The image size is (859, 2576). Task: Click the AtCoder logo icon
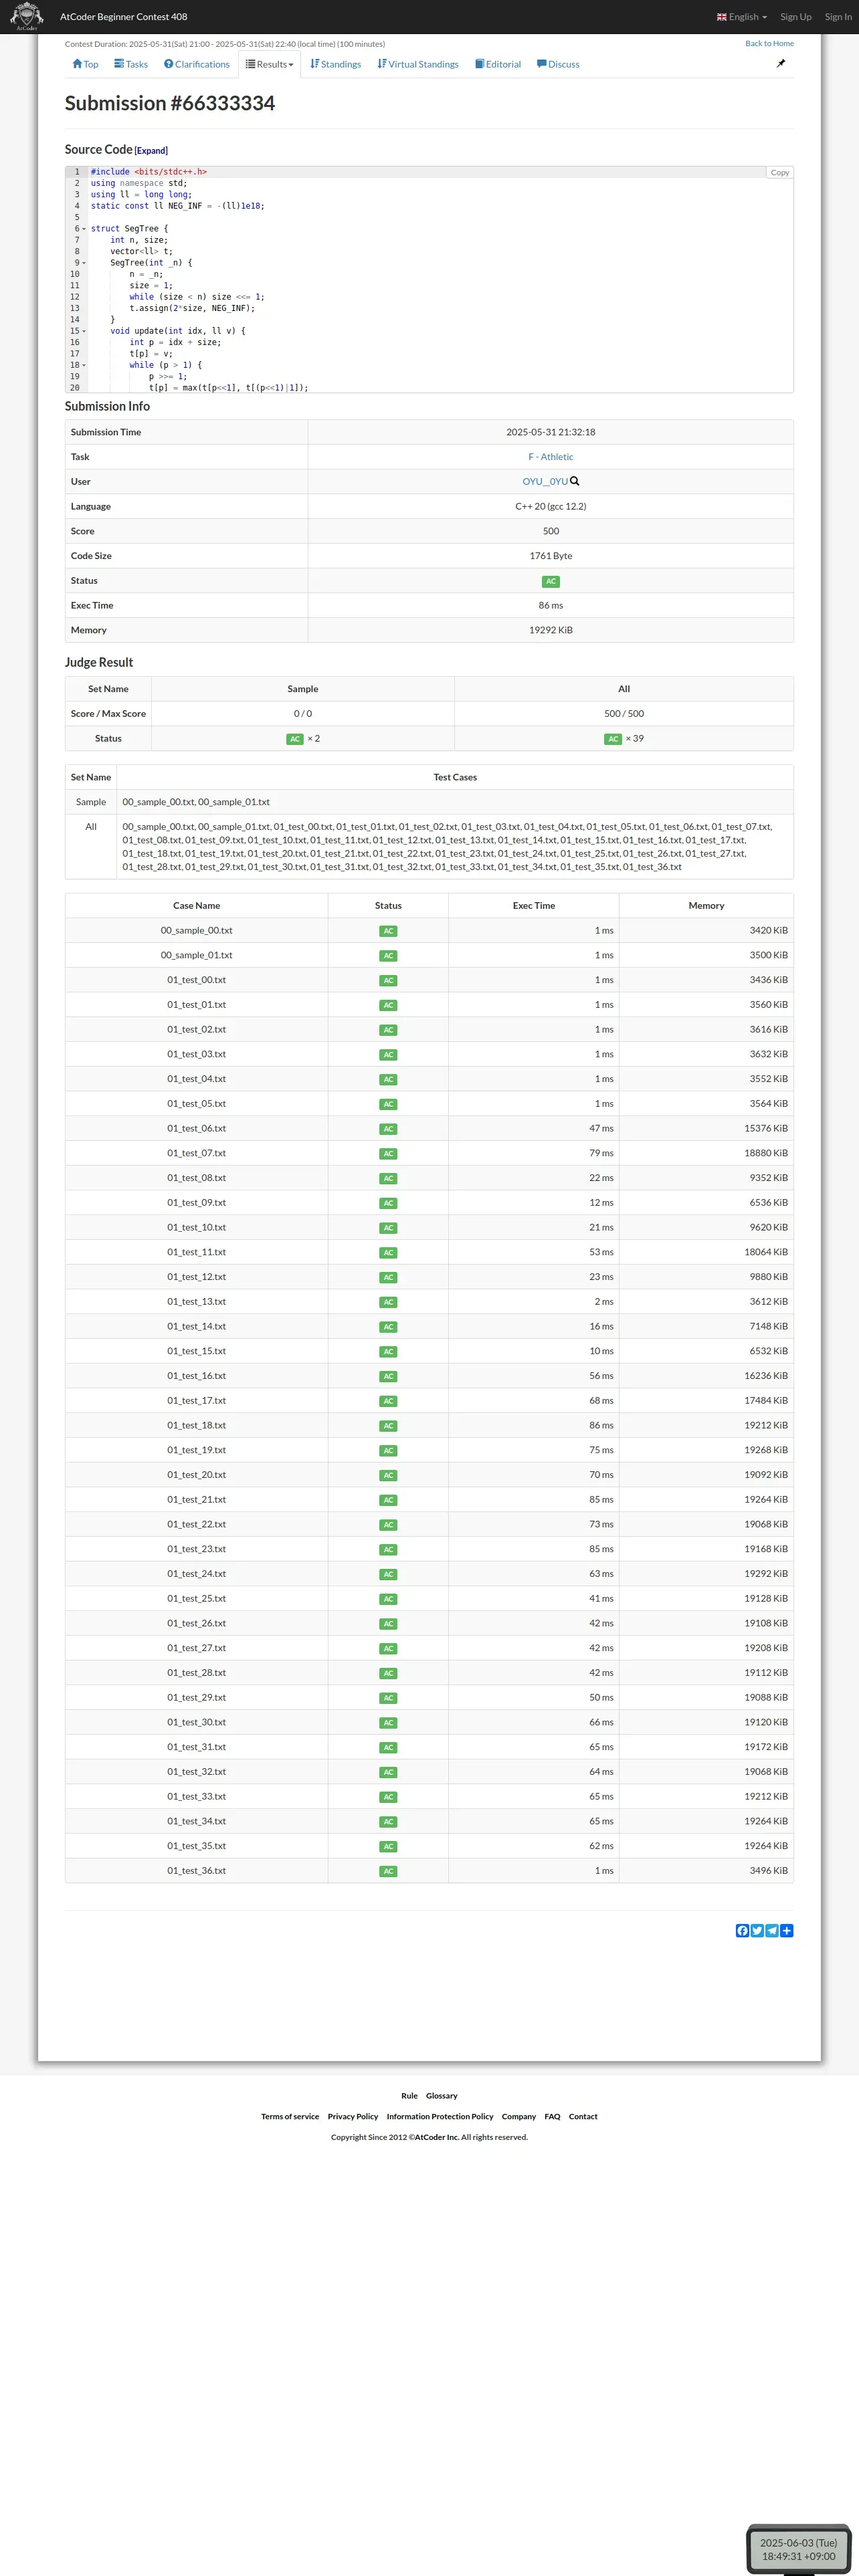[26, 16]
